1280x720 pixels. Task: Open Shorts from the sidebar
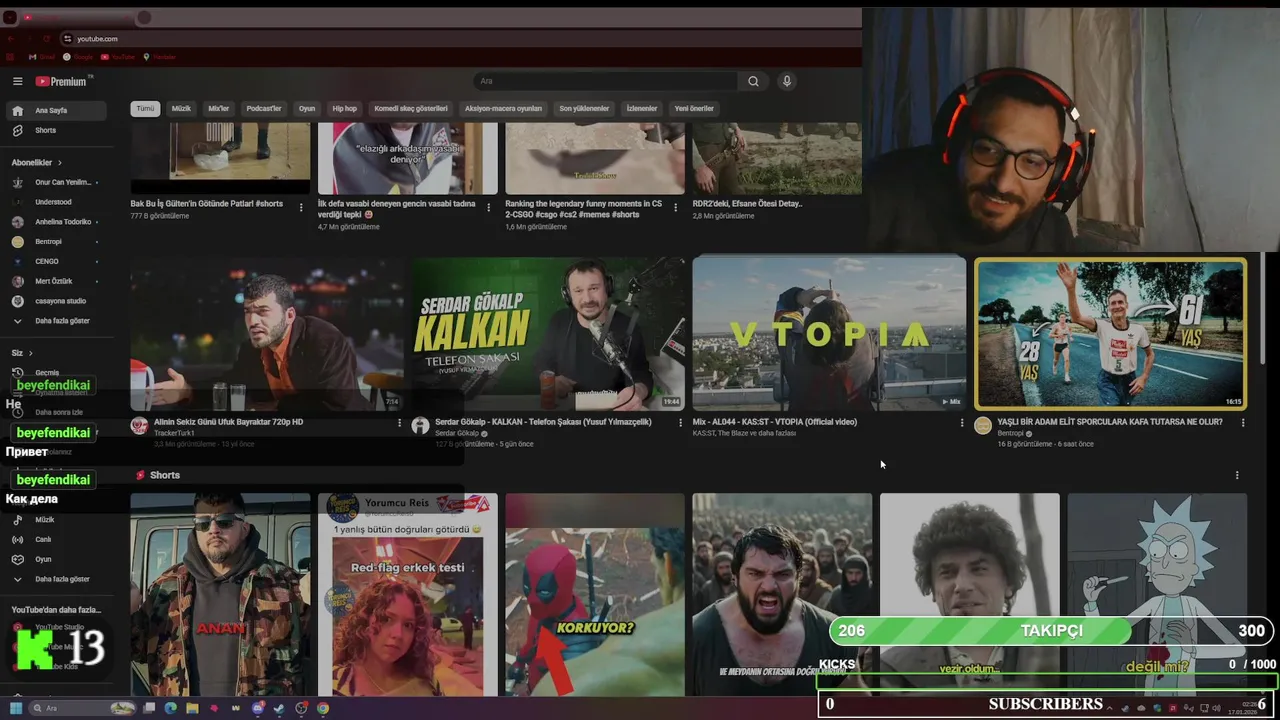[58, 130]
